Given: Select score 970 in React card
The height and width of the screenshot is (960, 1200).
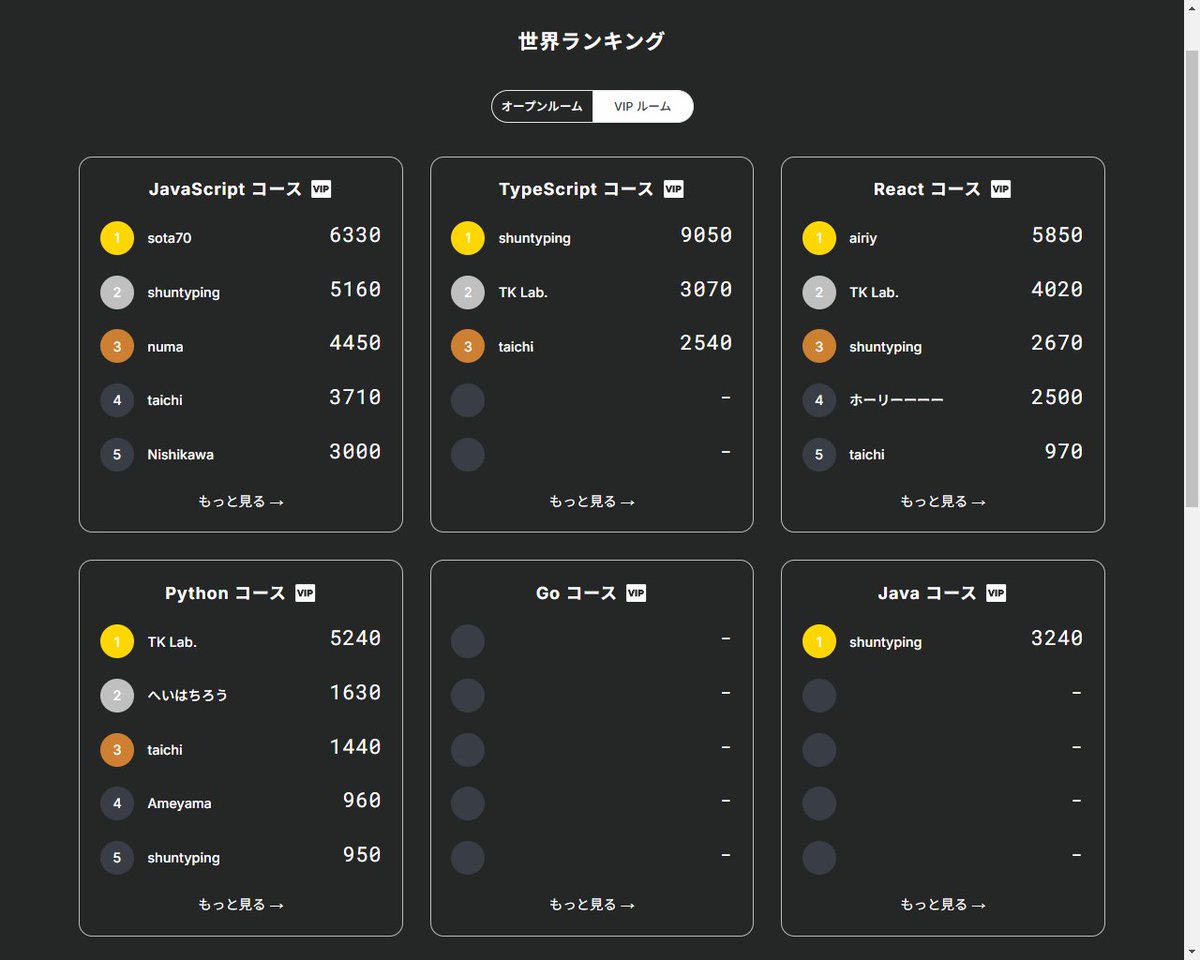Looking at the screenshot, I should pyautogui.click(x=1064, y=451).
